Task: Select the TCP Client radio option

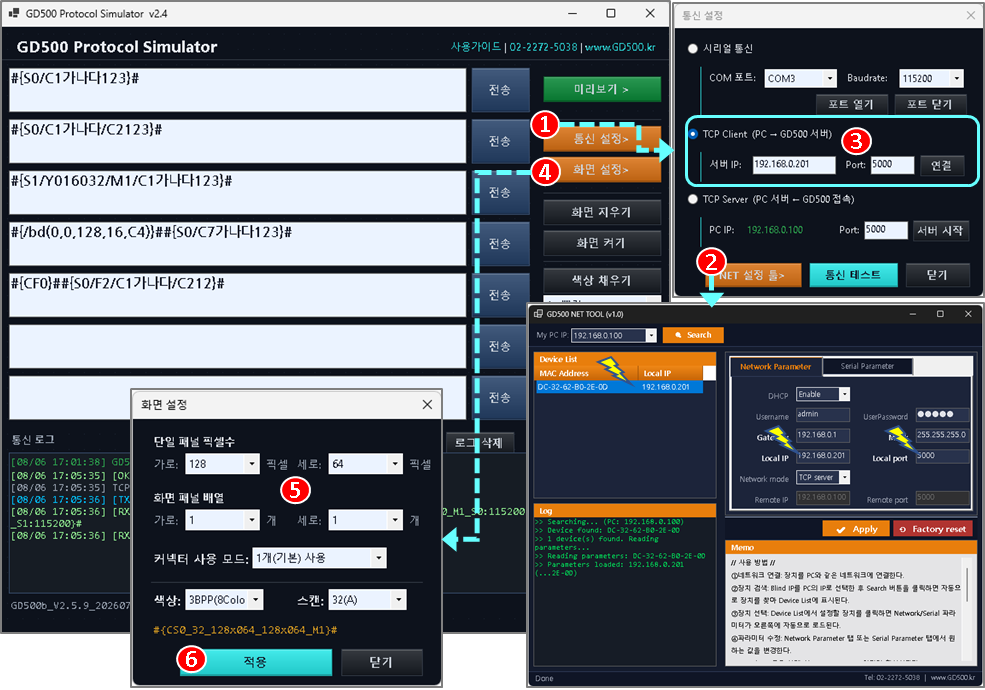Action: 693,134
